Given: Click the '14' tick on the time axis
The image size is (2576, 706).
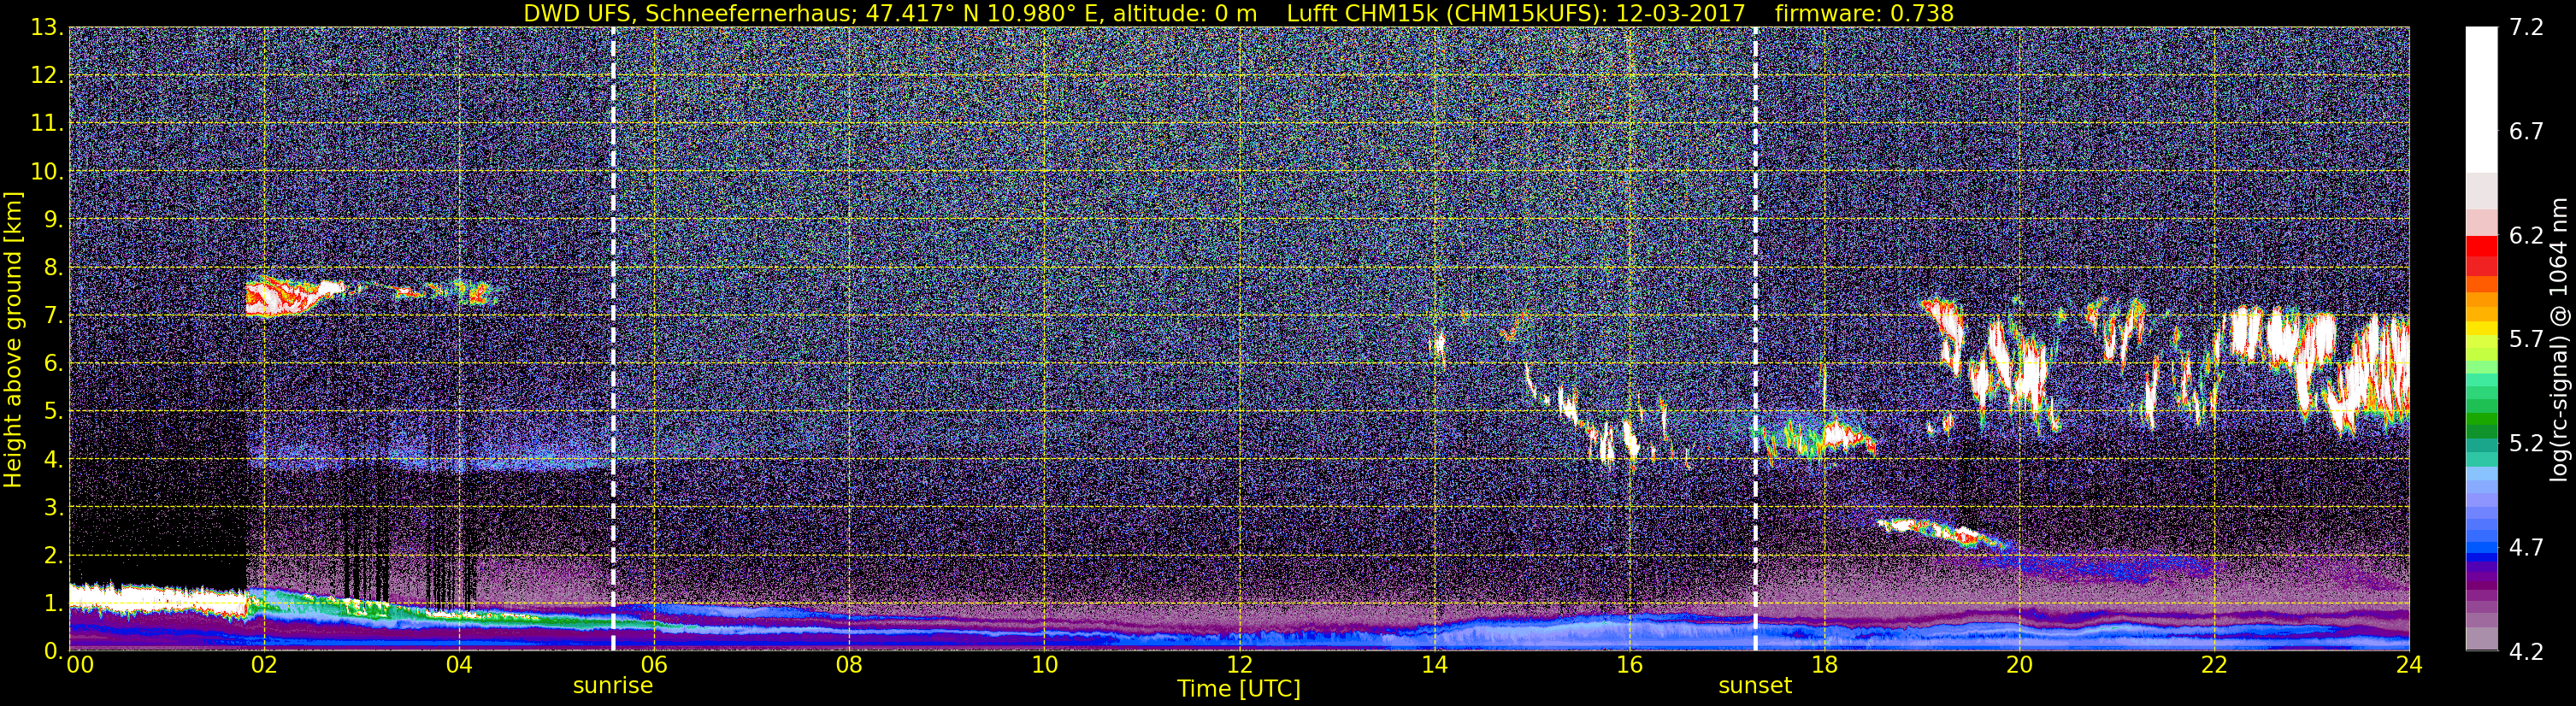Looking at the screenshot, I should (x=1434, y=665).
